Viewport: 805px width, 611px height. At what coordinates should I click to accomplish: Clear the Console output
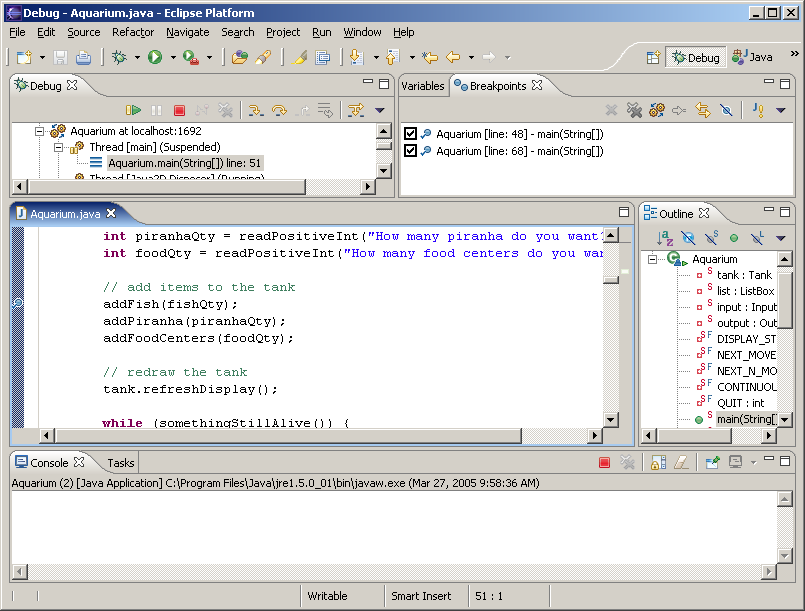tap(681, 463)
